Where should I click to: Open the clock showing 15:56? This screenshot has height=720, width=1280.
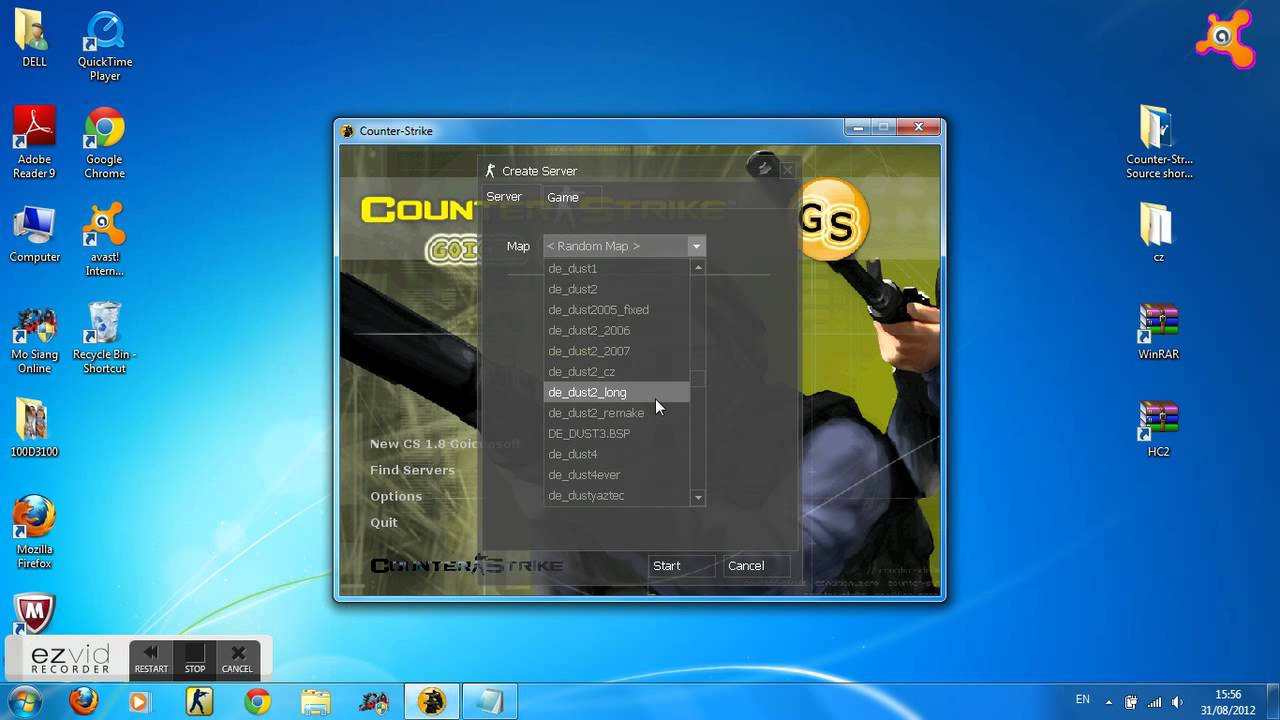click(x=1229, y=702)
